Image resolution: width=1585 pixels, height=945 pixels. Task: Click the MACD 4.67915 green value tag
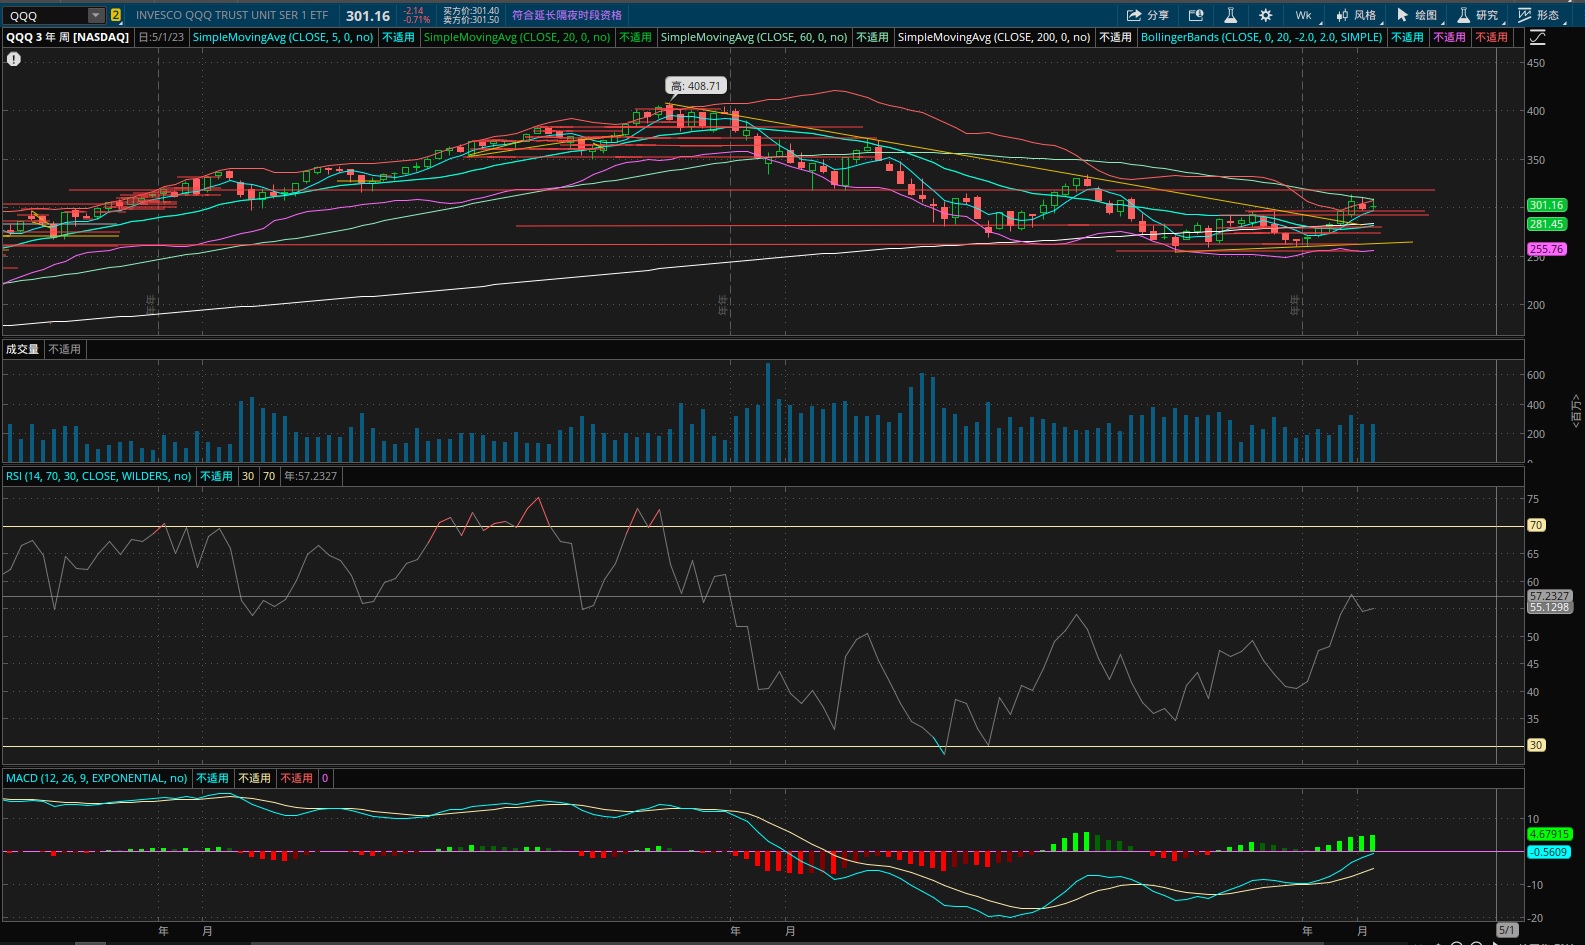click(x=1549, y=834)
